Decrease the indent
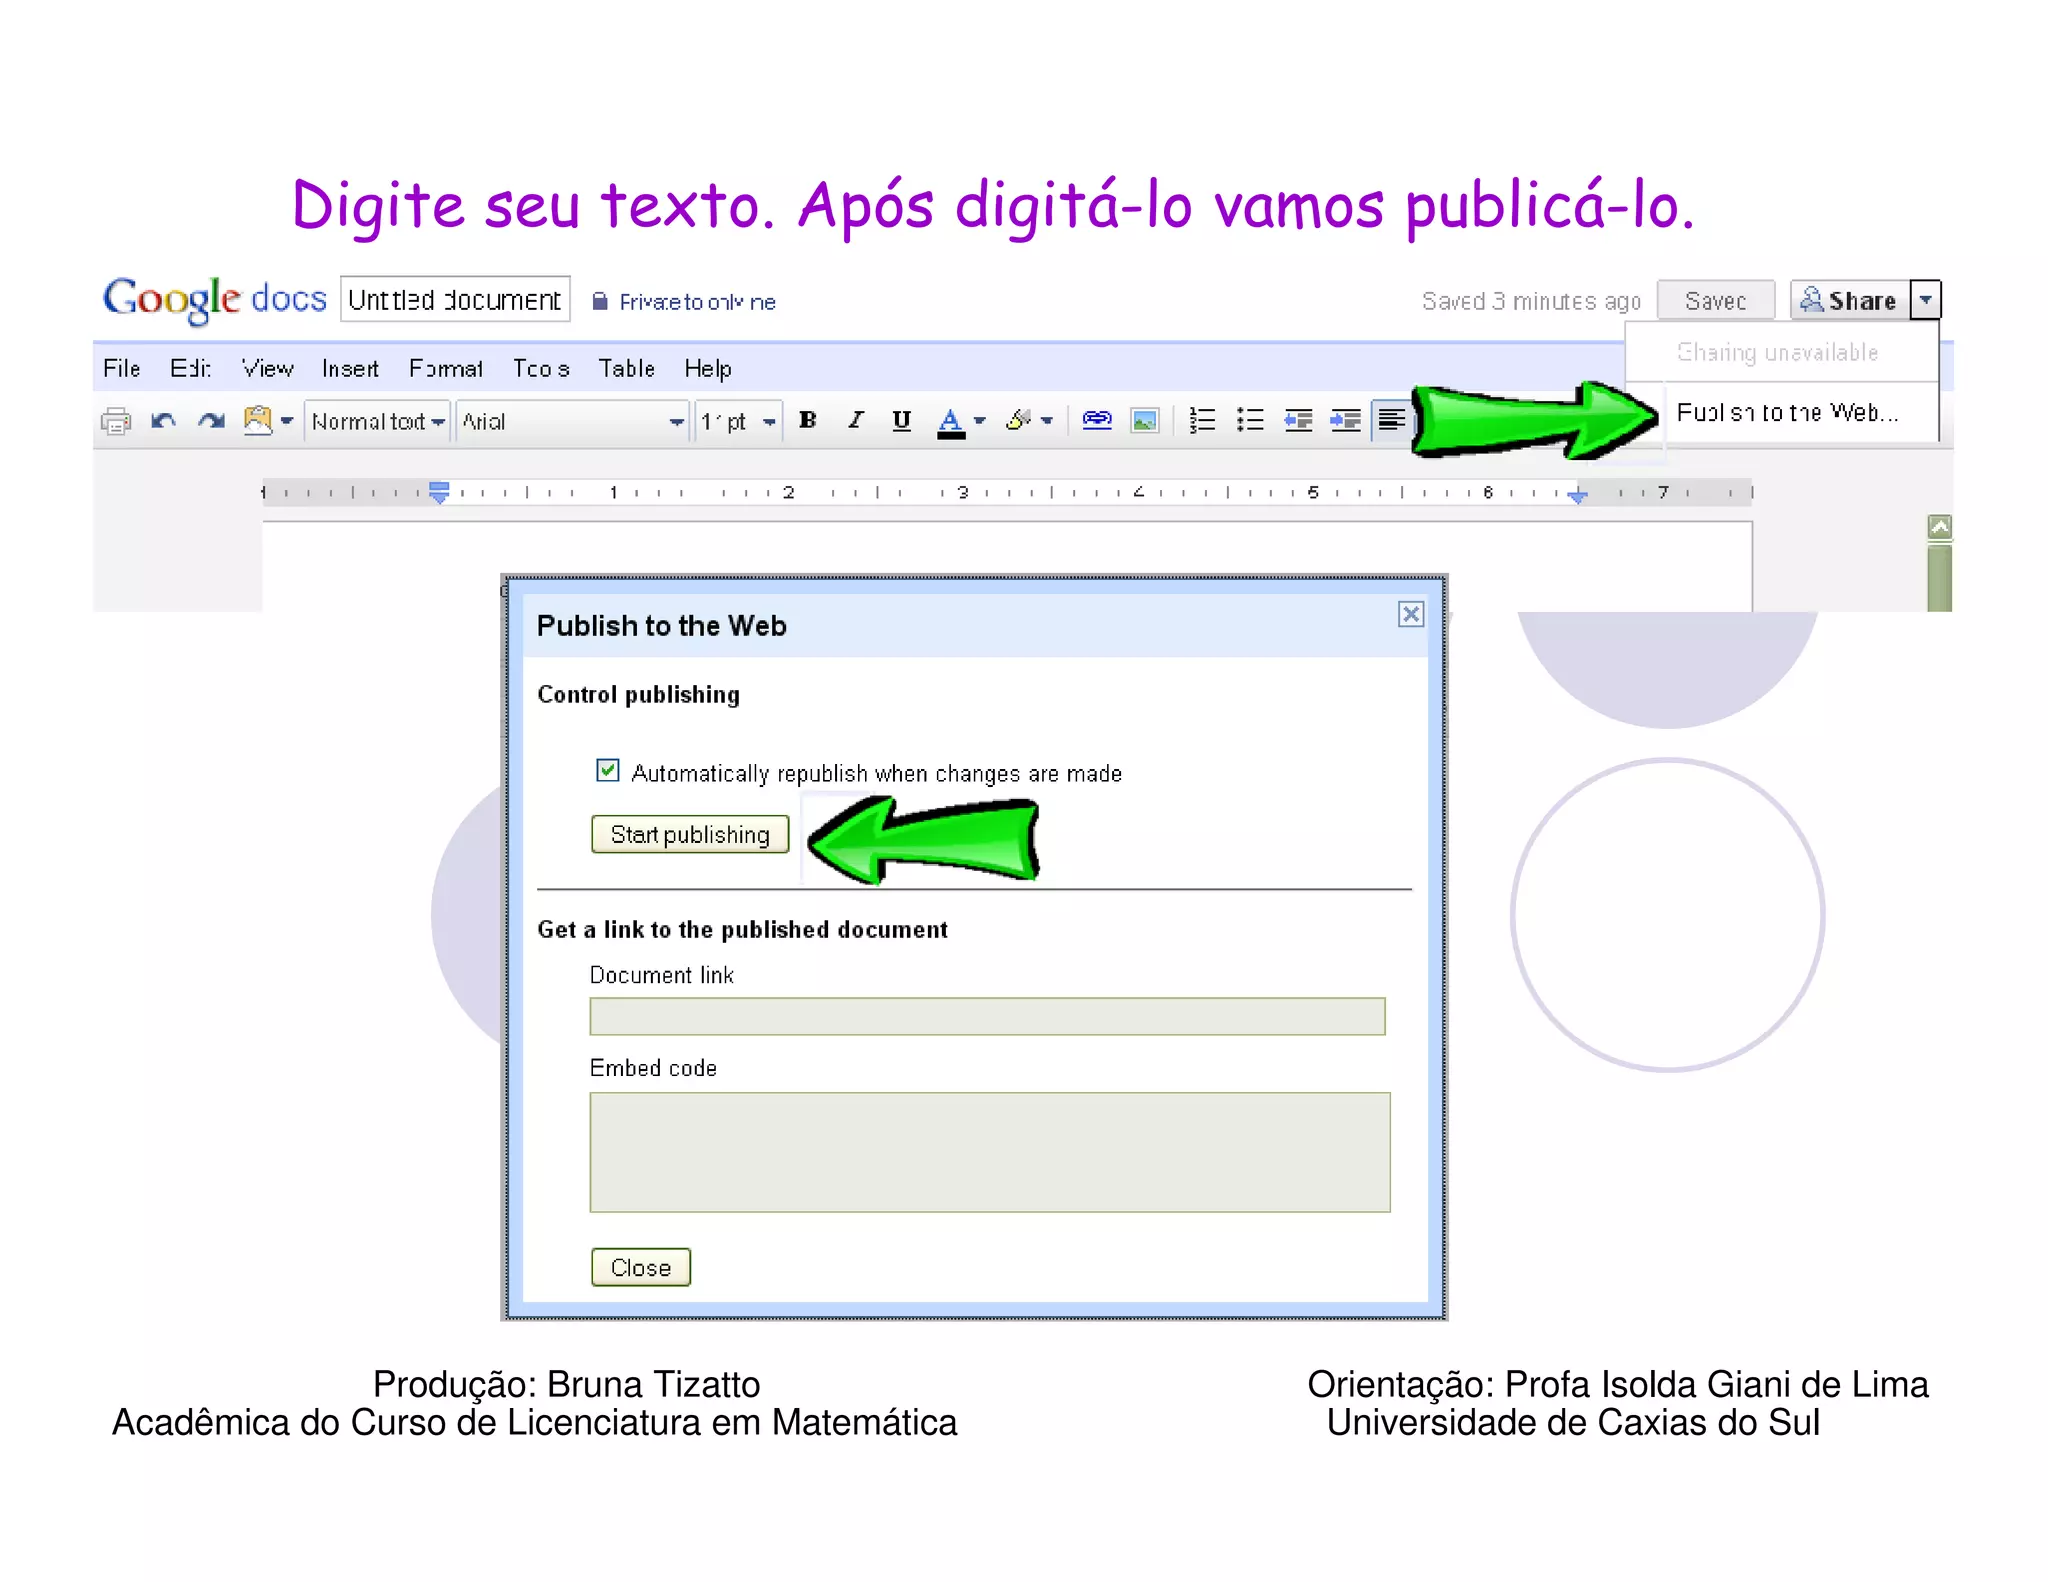The width and height of the screenshot is (2048, 1582). click(x=1298, y=421)
